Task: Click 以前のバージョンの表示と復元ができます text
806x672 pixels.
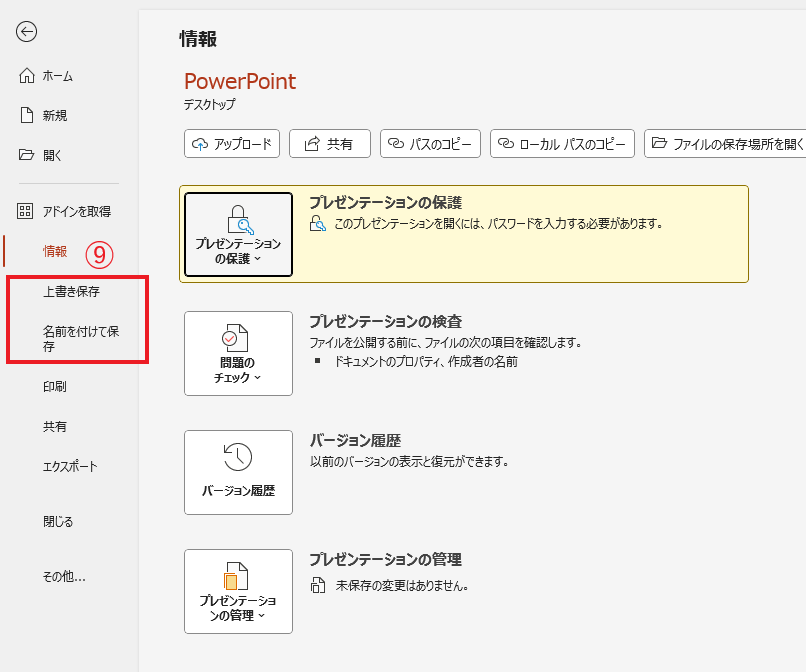Action: click(x=410, y=461)
